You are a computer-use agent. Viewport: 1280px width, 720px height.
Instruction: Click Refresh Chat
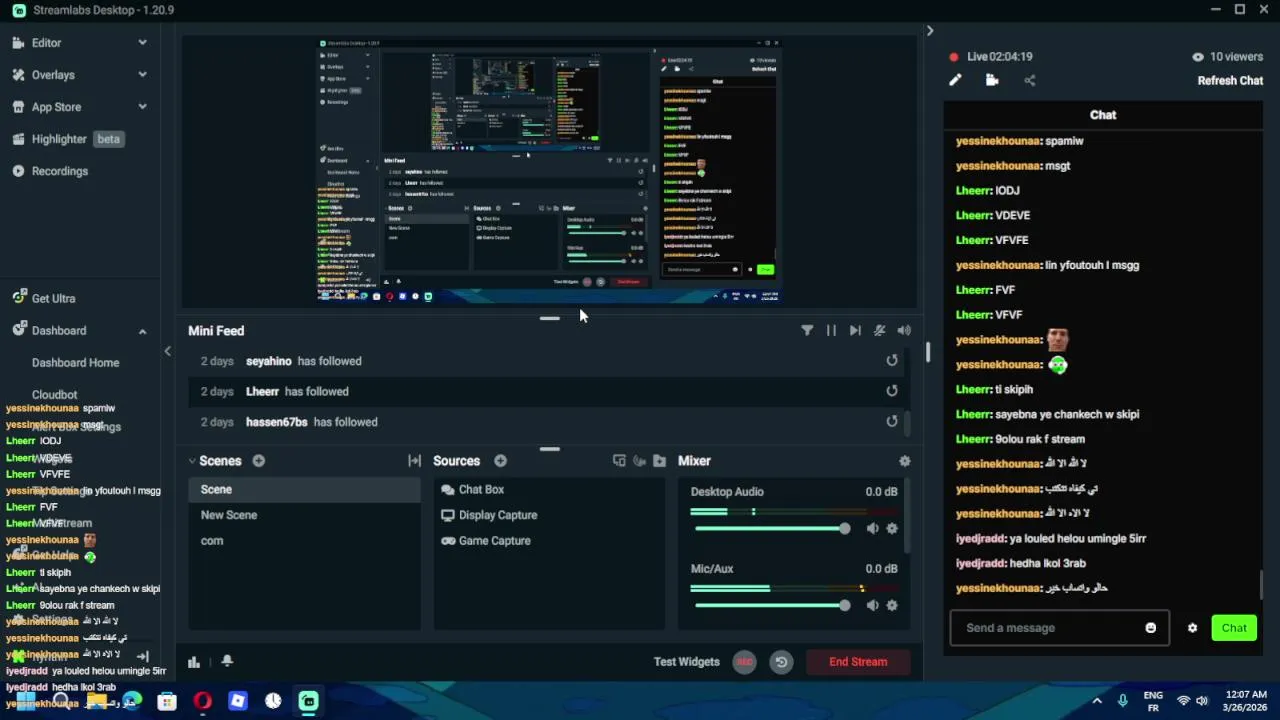click(x=1230, y=81)
